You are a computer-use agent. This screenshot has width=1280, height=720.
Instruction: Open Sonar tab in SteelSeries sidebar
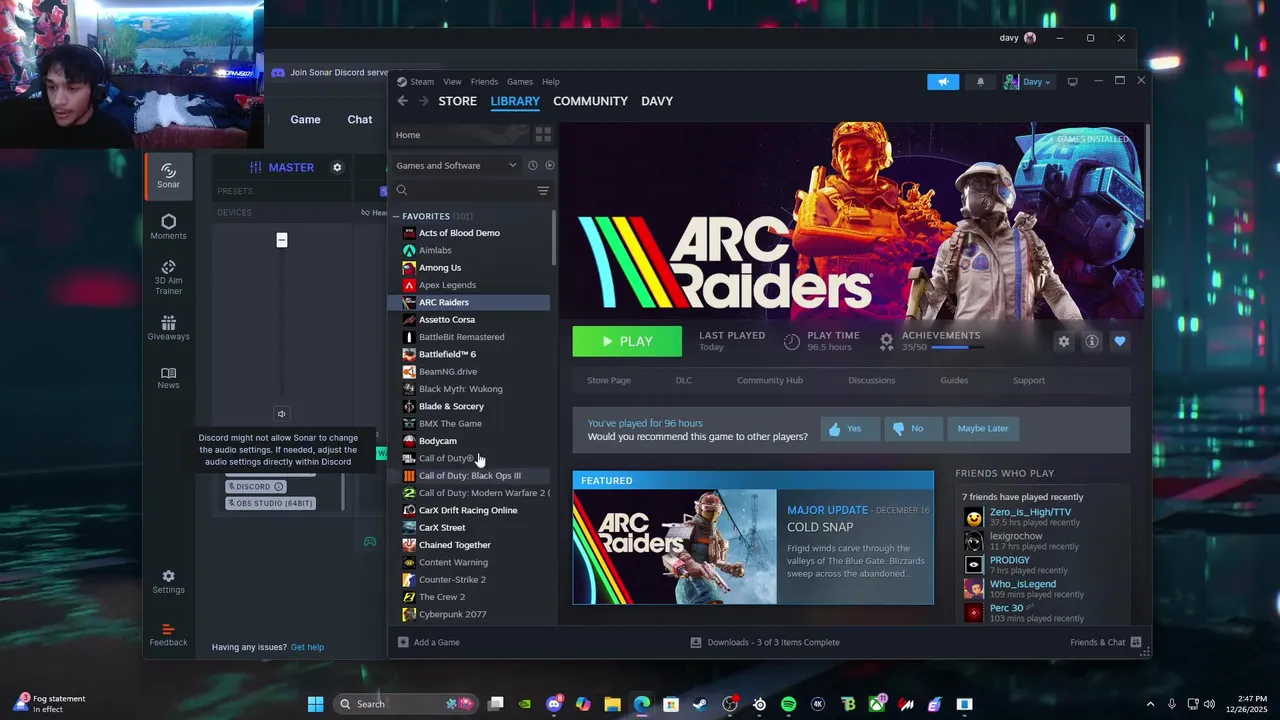coord(168,175)
